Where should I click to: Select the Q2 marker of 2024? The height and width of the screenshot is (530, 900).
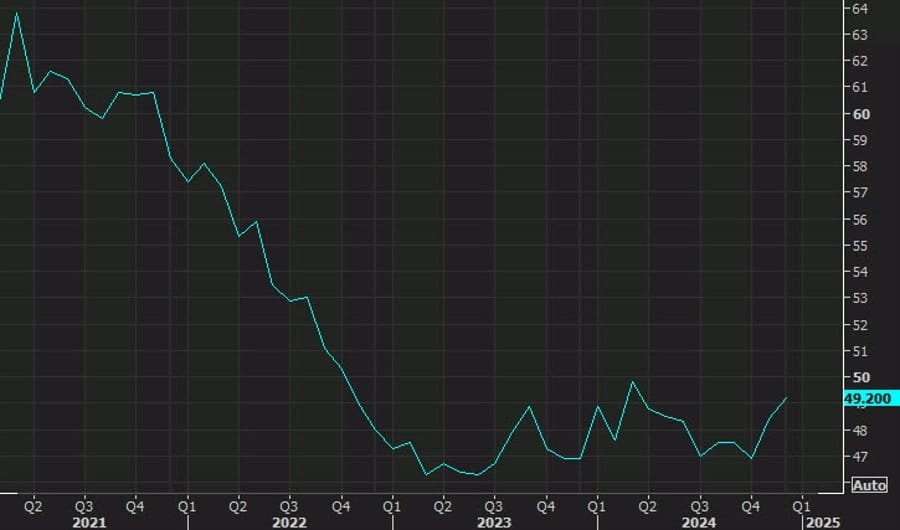pyautogui.click(x=648, y=504)
